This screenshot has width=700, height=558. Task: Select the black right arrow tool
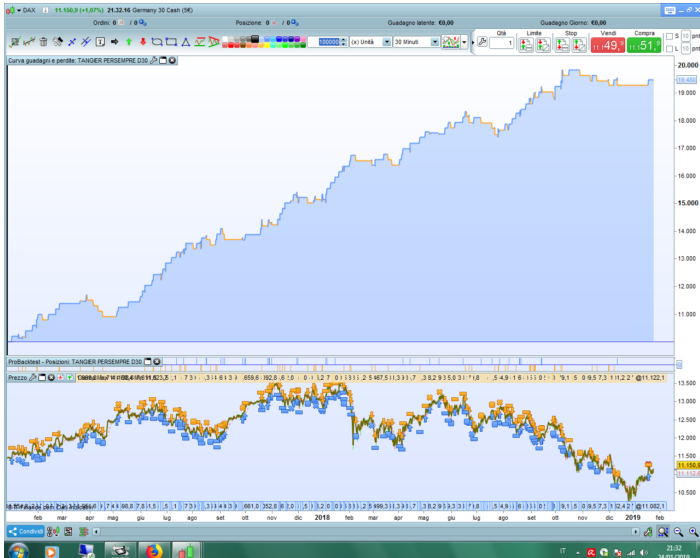(x=115, y=42)
